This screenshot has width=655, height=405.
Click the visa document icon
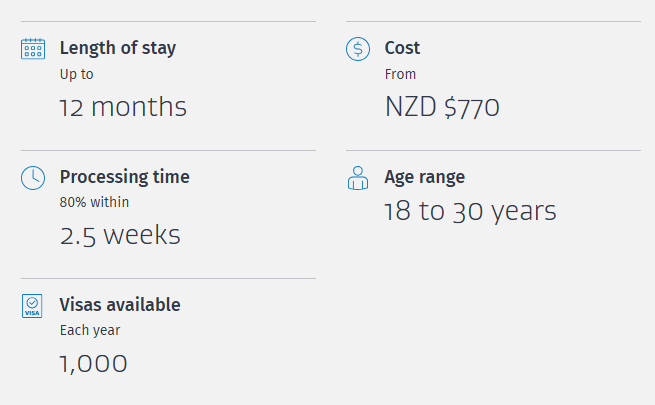coord(32,306)
